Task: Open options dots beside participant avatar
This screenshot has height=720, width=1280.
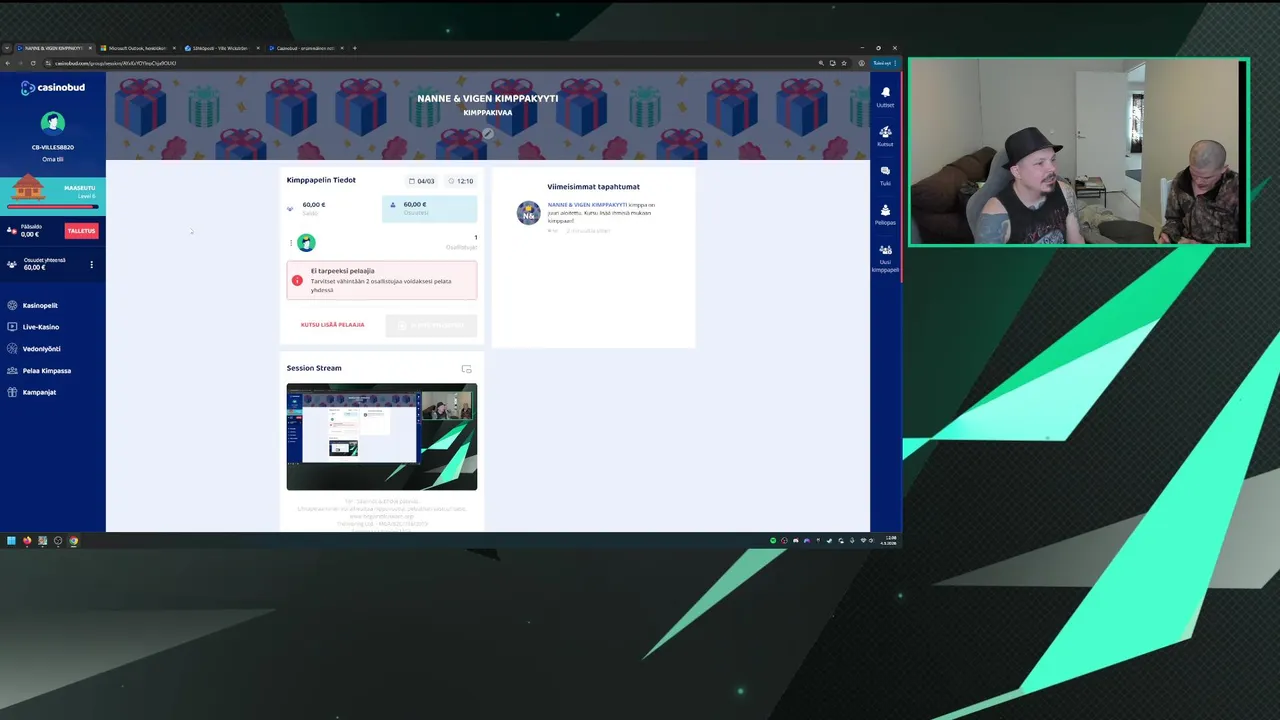Action: click(291, 243)
